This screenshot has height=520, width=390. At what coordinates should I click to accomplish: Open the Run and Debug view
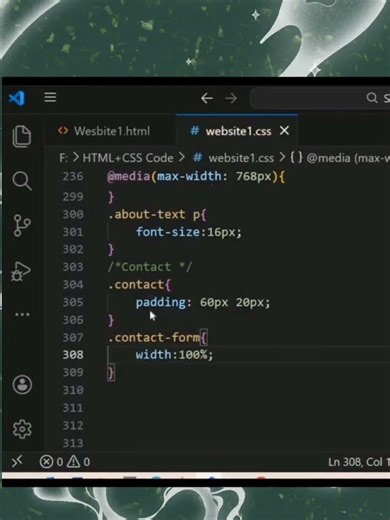(x=21, y=271)
